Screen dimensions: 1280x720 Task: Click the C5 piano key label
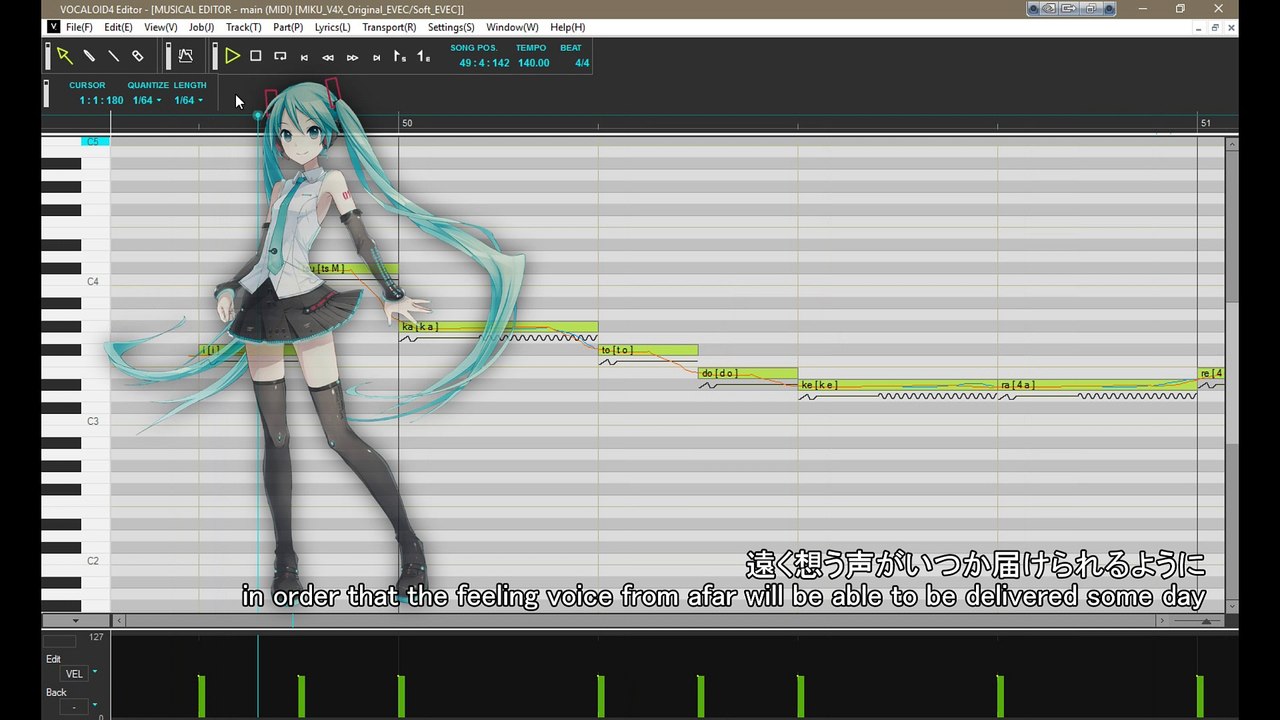coord(93,141)
